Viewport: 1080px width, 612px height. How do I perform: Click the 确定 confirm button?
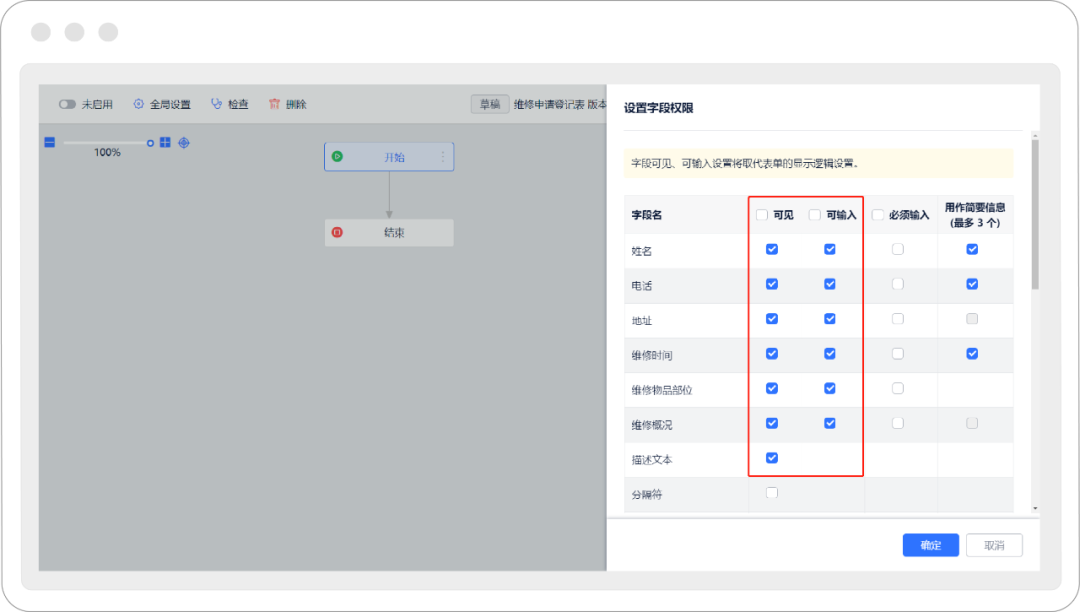tap(930, 545)
